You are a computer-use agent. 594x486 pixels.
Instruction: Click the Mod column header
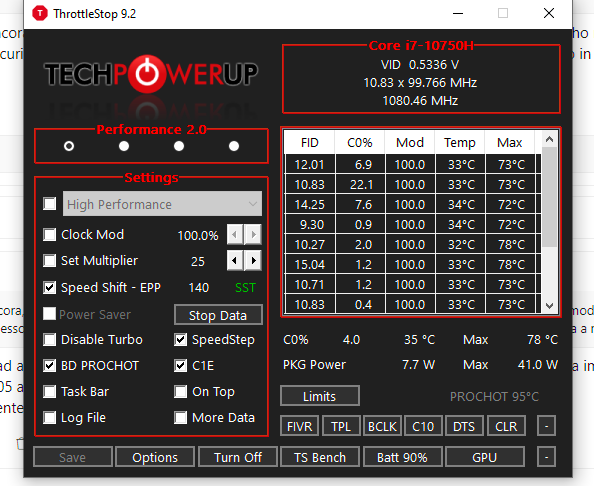(410, 142)
